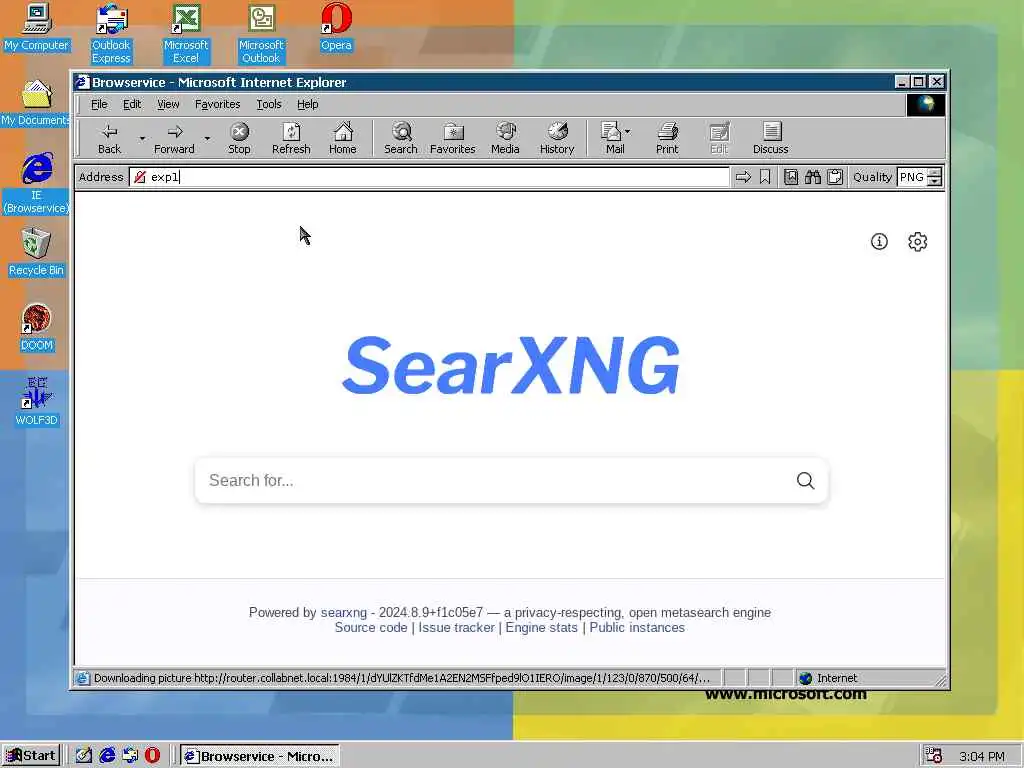The height and width of the screenshot is (768, 1024).
Task: Select the Recycle Bin desktop icon
Action: (x=36, y=253)
